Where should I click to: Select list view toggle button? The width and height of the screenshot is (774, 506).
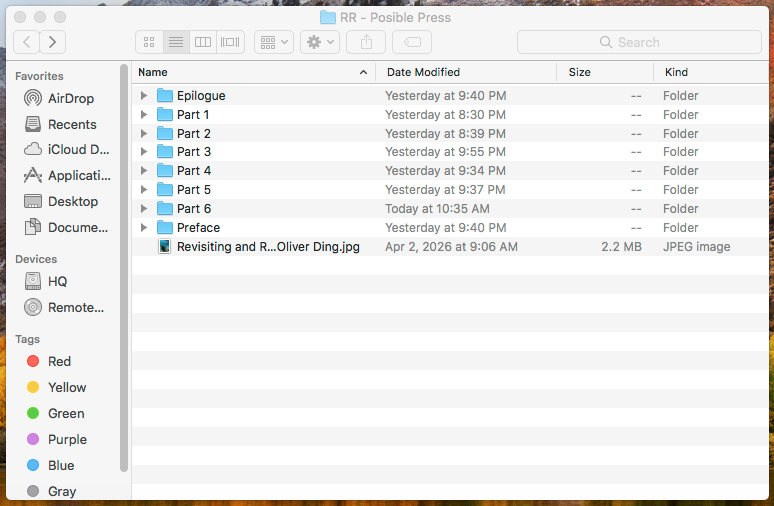click(176, 42)
